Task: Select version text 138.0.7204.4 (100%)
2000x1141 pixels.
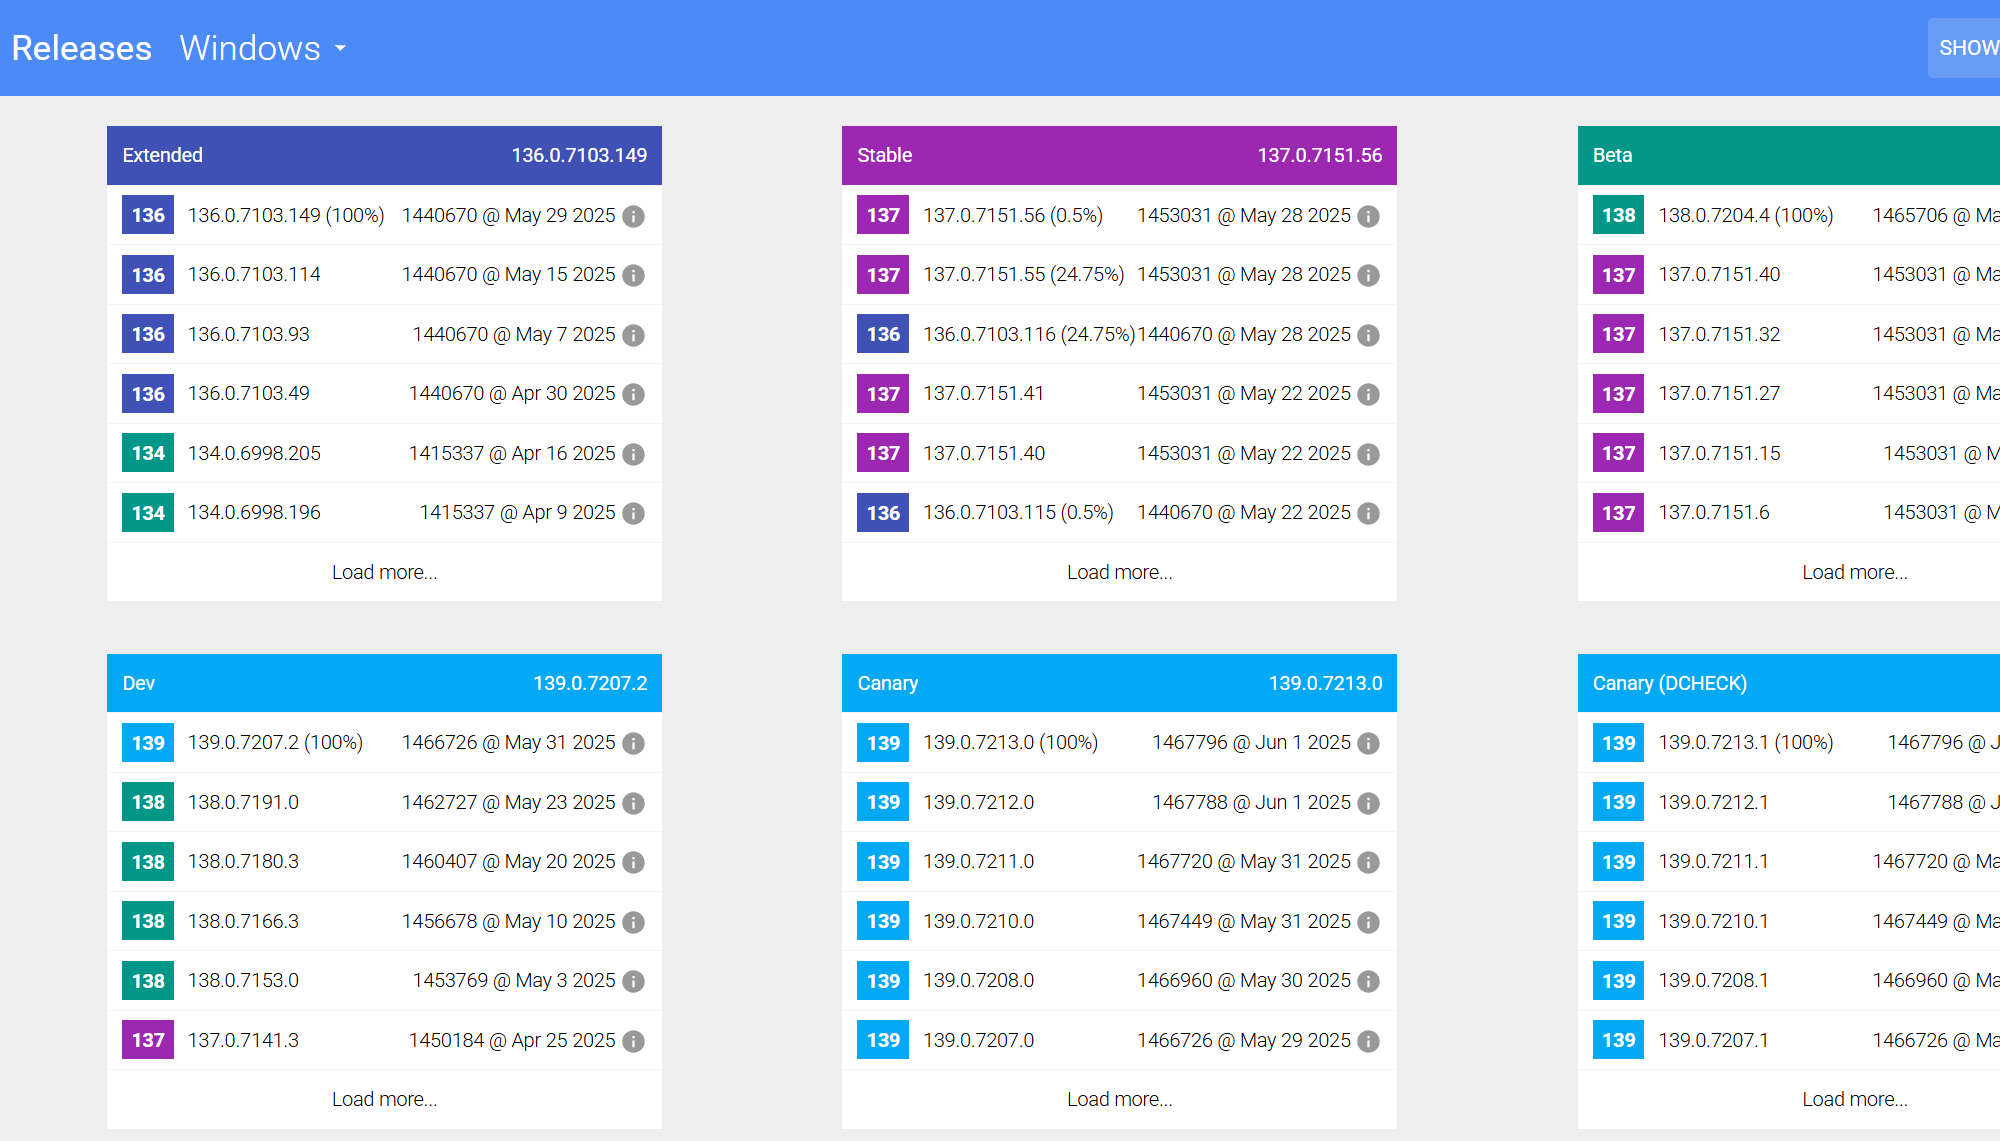Action: coord(1746,215)
